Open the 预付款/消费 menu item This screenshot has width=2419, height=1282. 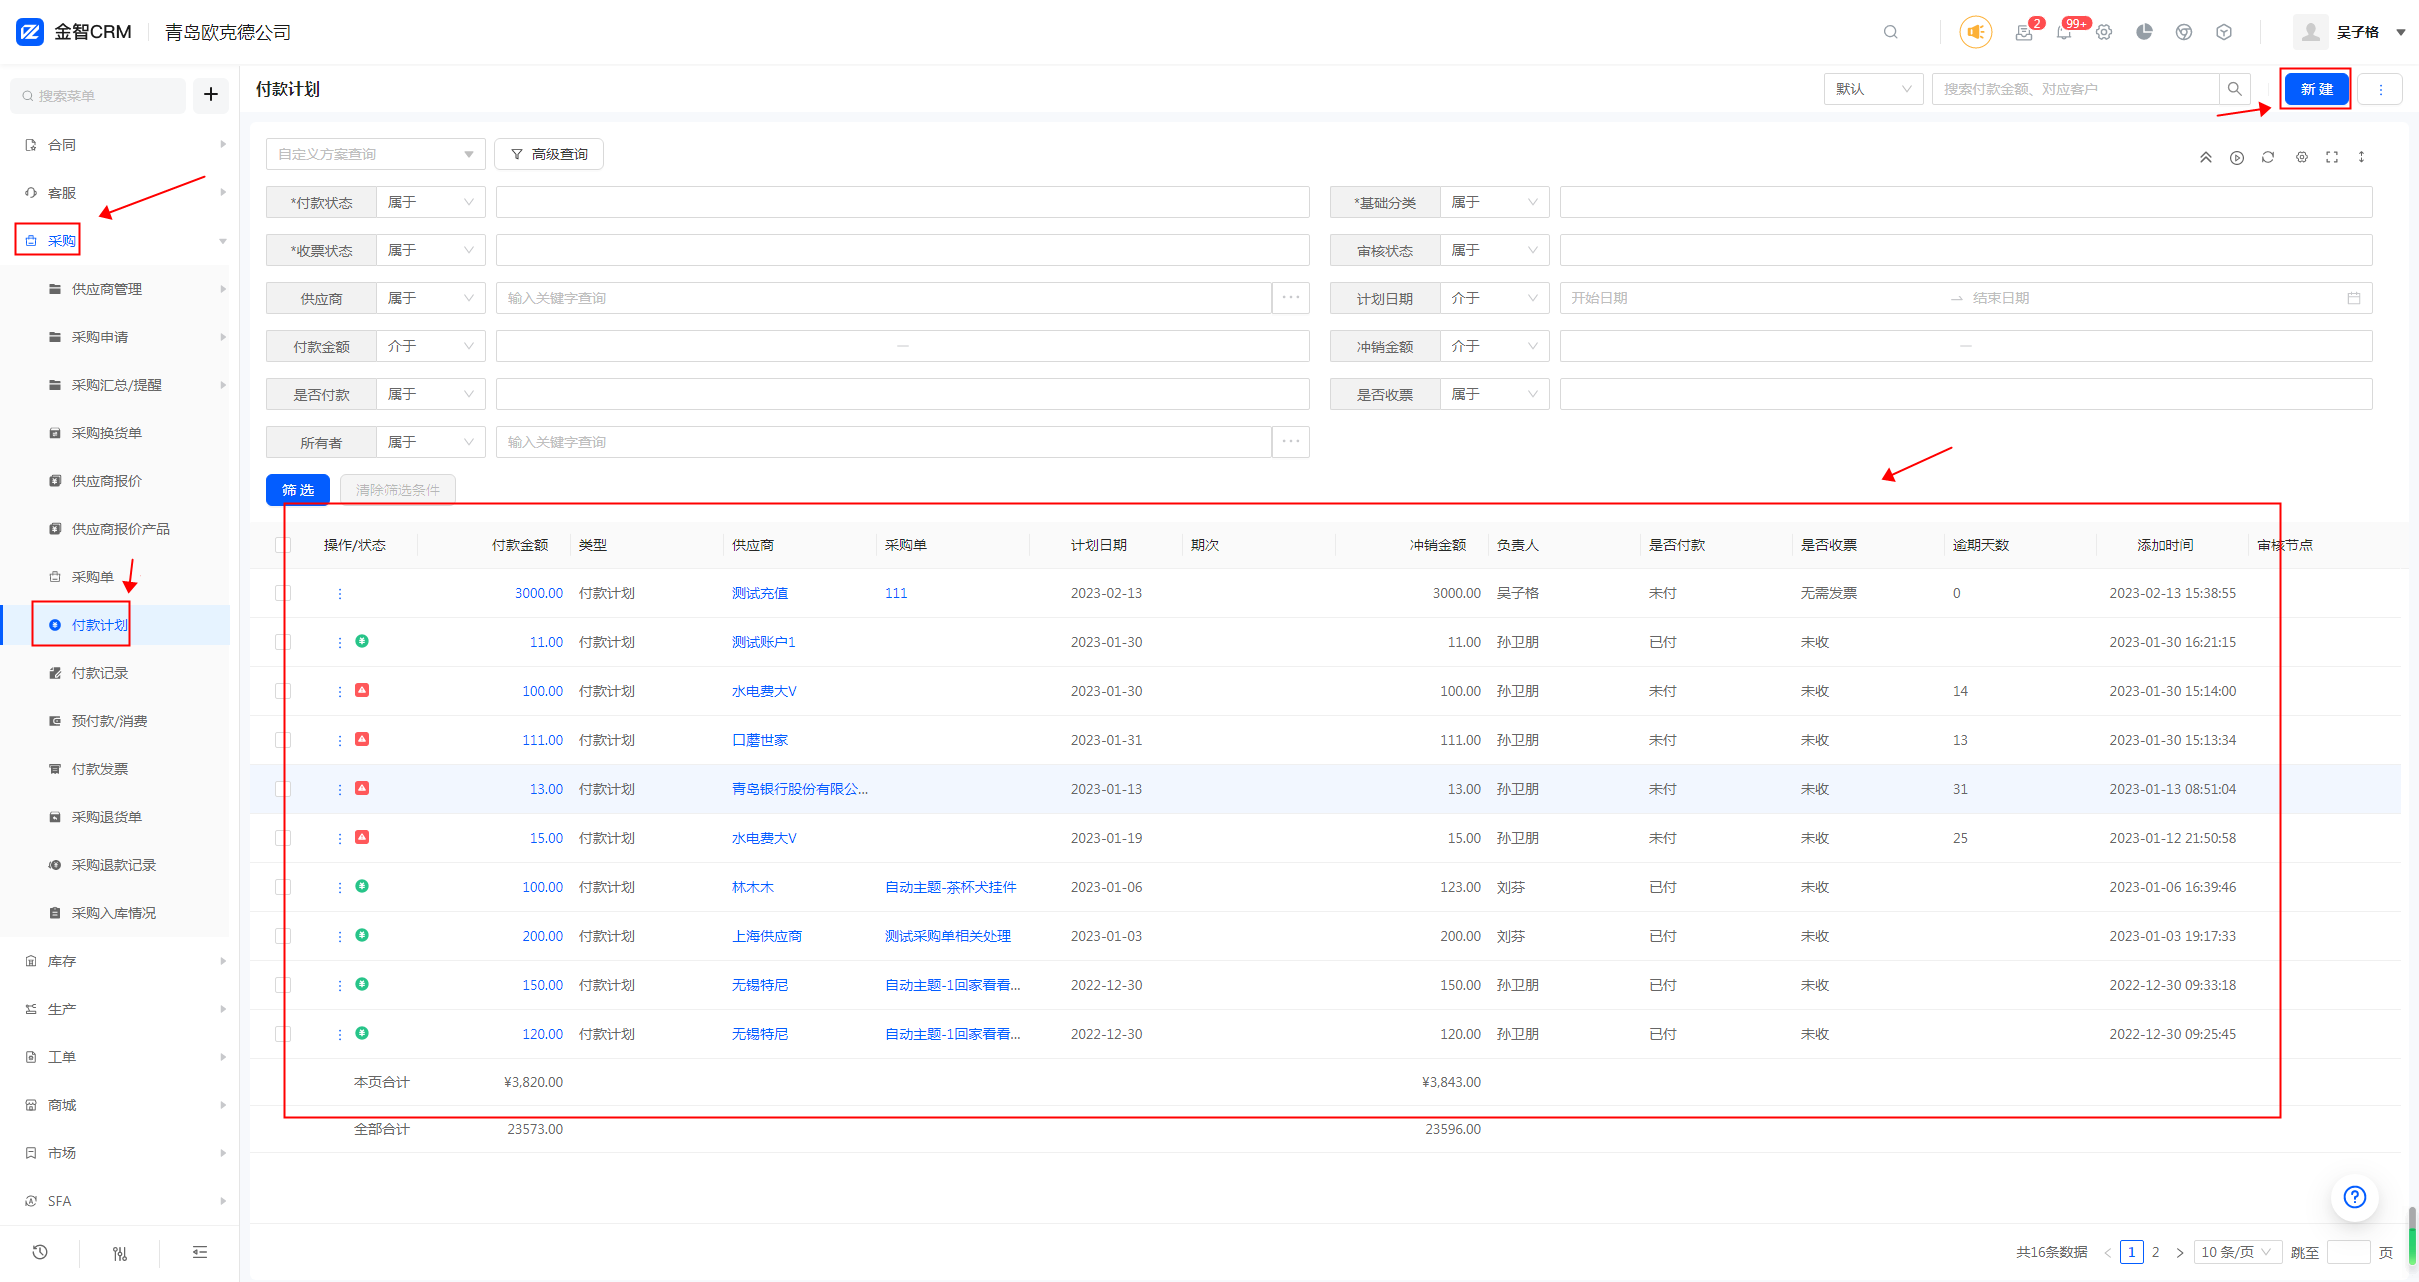pyautogui.click(x=110, y=721)
